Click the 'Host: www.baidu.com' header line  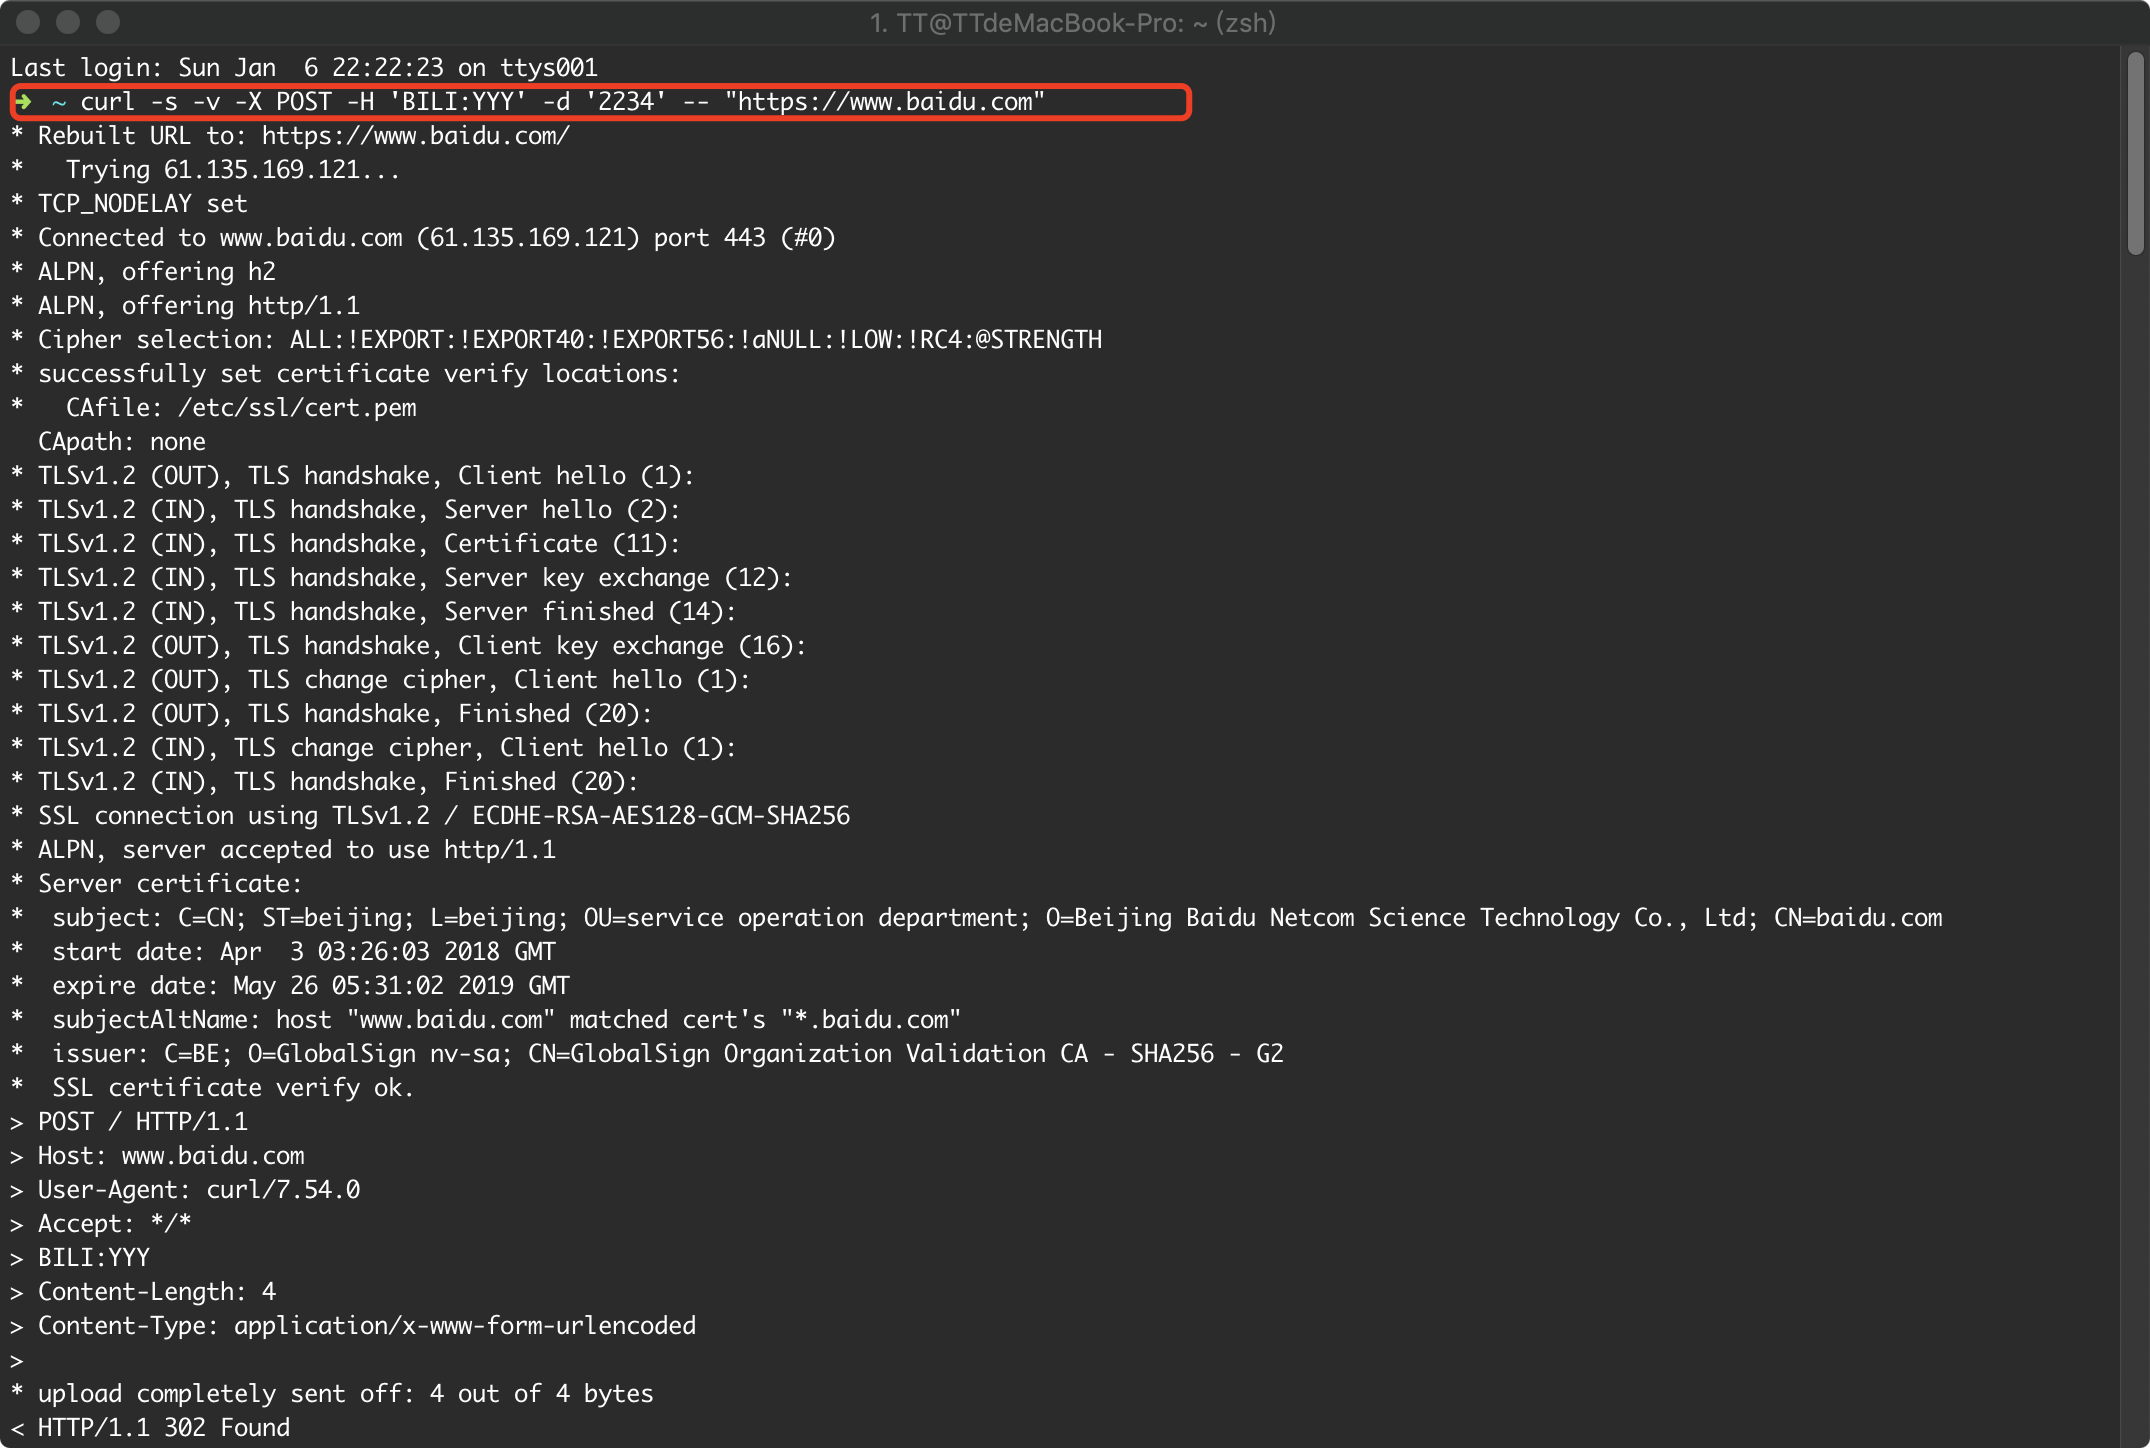coord(157,1156)
